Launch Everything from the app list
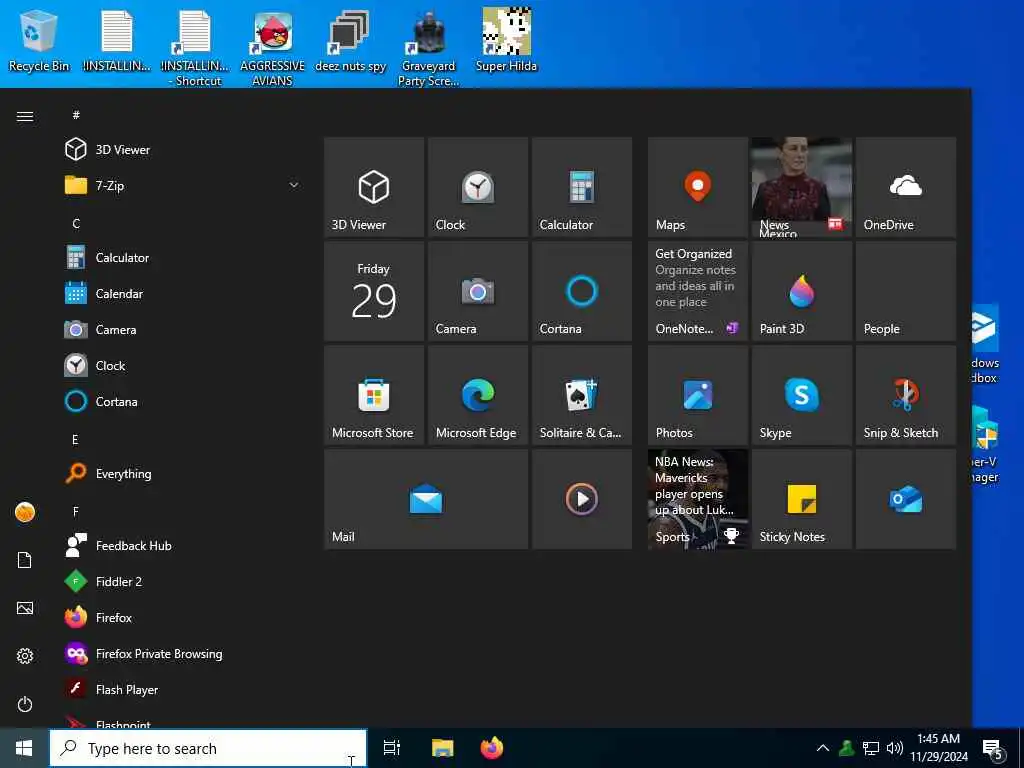Viewport: 1024px width, 768px height. coord(183,473)
